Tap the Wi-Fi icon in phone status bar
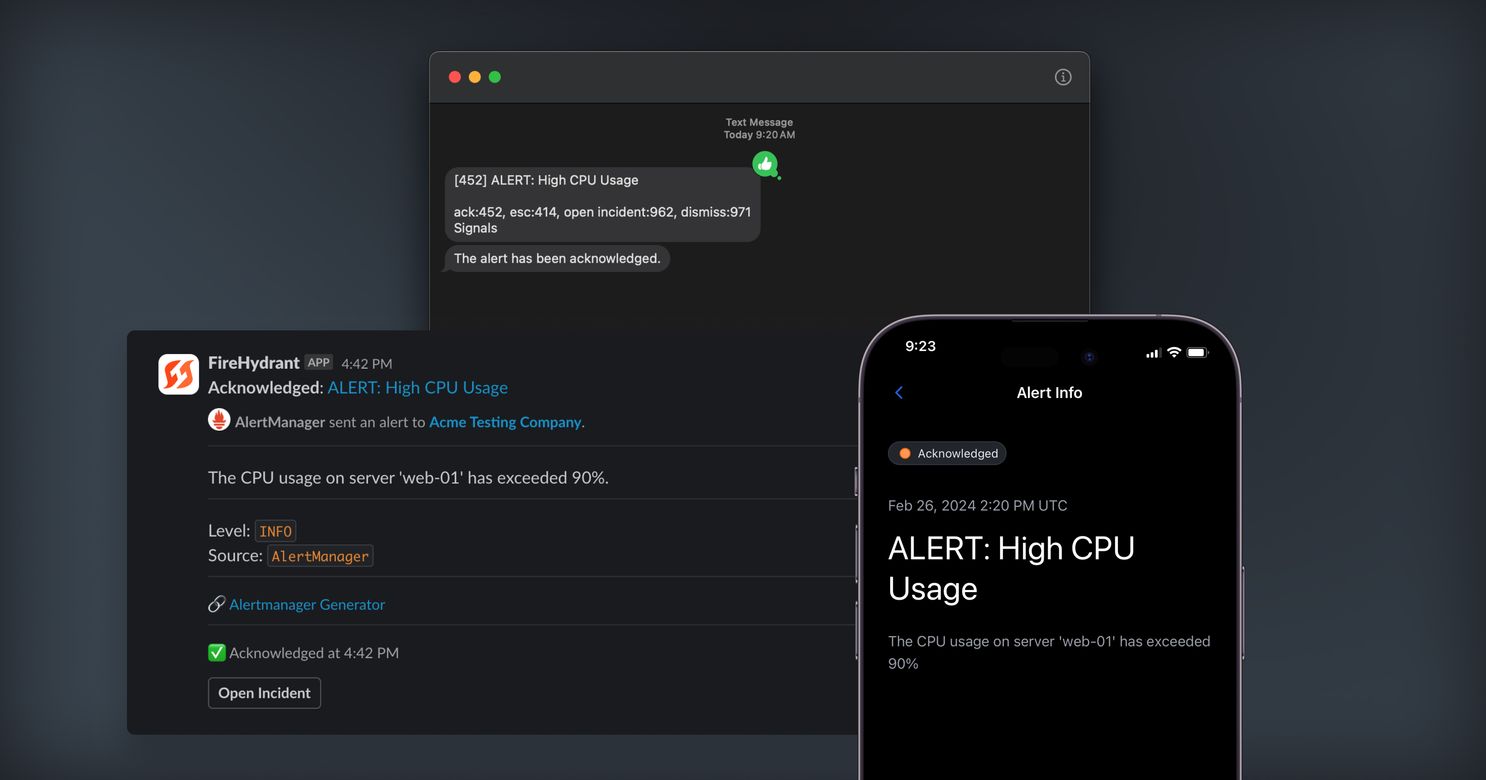The width and height of the screenshot is (1486, 780). pos(1174,352)
